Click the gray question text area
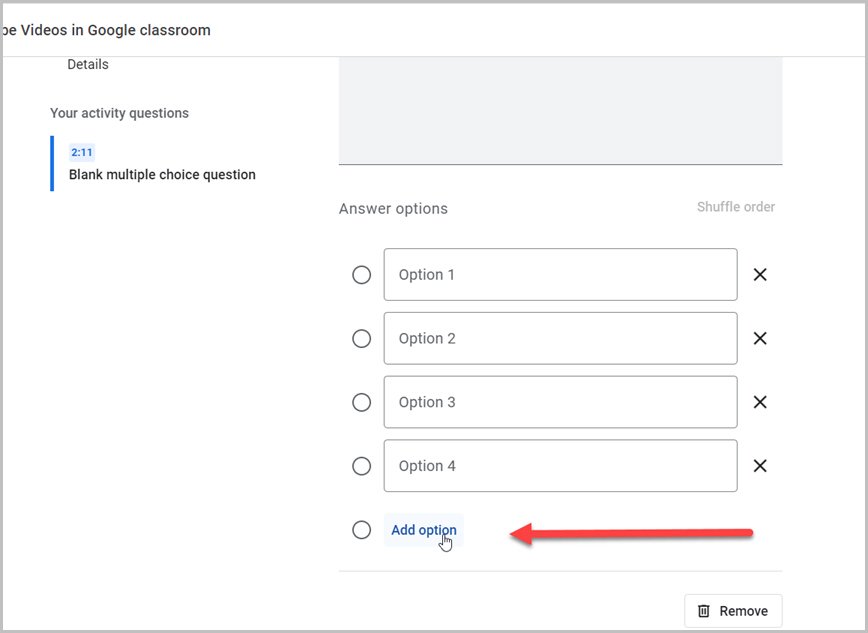Image resolution: width=868 pixels, height=633 pixels. coord(560,110)
